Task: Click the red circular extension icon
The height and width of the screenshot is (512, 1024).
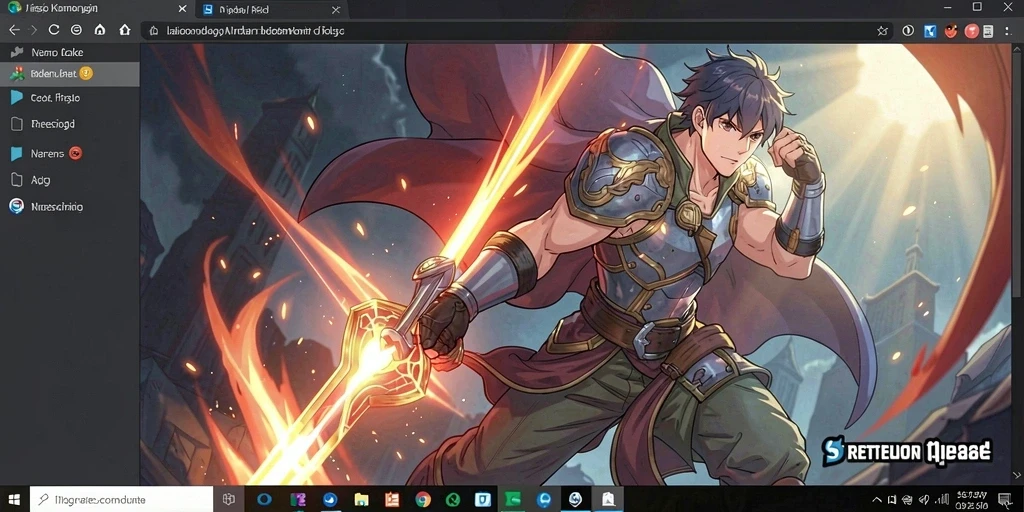Action: tap(972, 31)
